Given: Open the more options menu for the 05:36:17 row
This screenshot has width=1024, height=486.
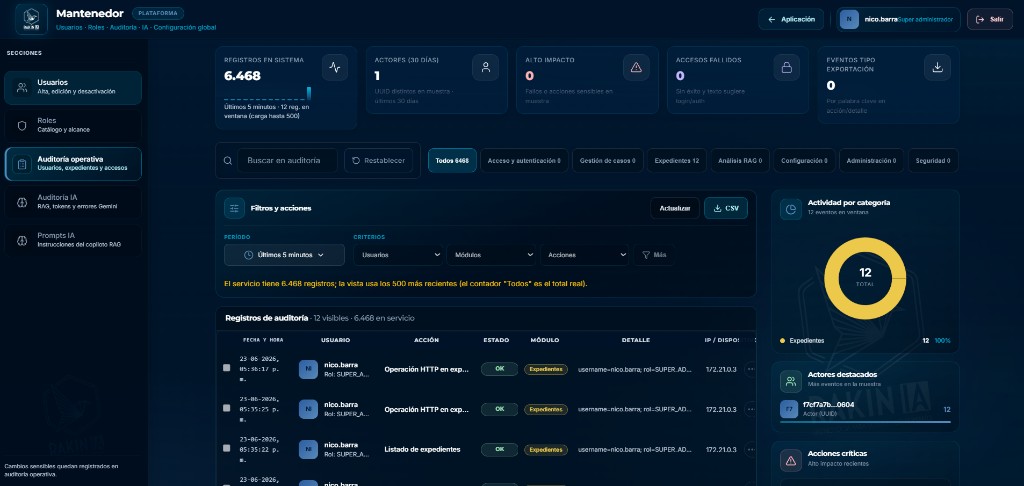Looking at the screenshot, I should tap(750, 369).
